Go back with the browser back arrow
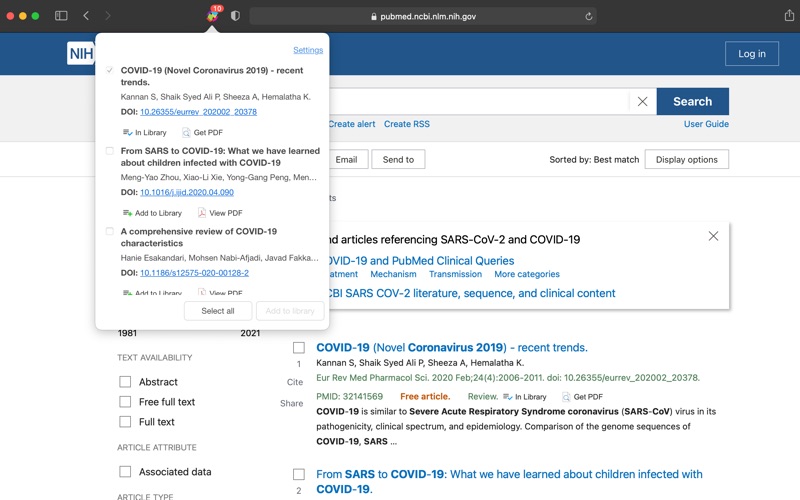 pos(86,16)
